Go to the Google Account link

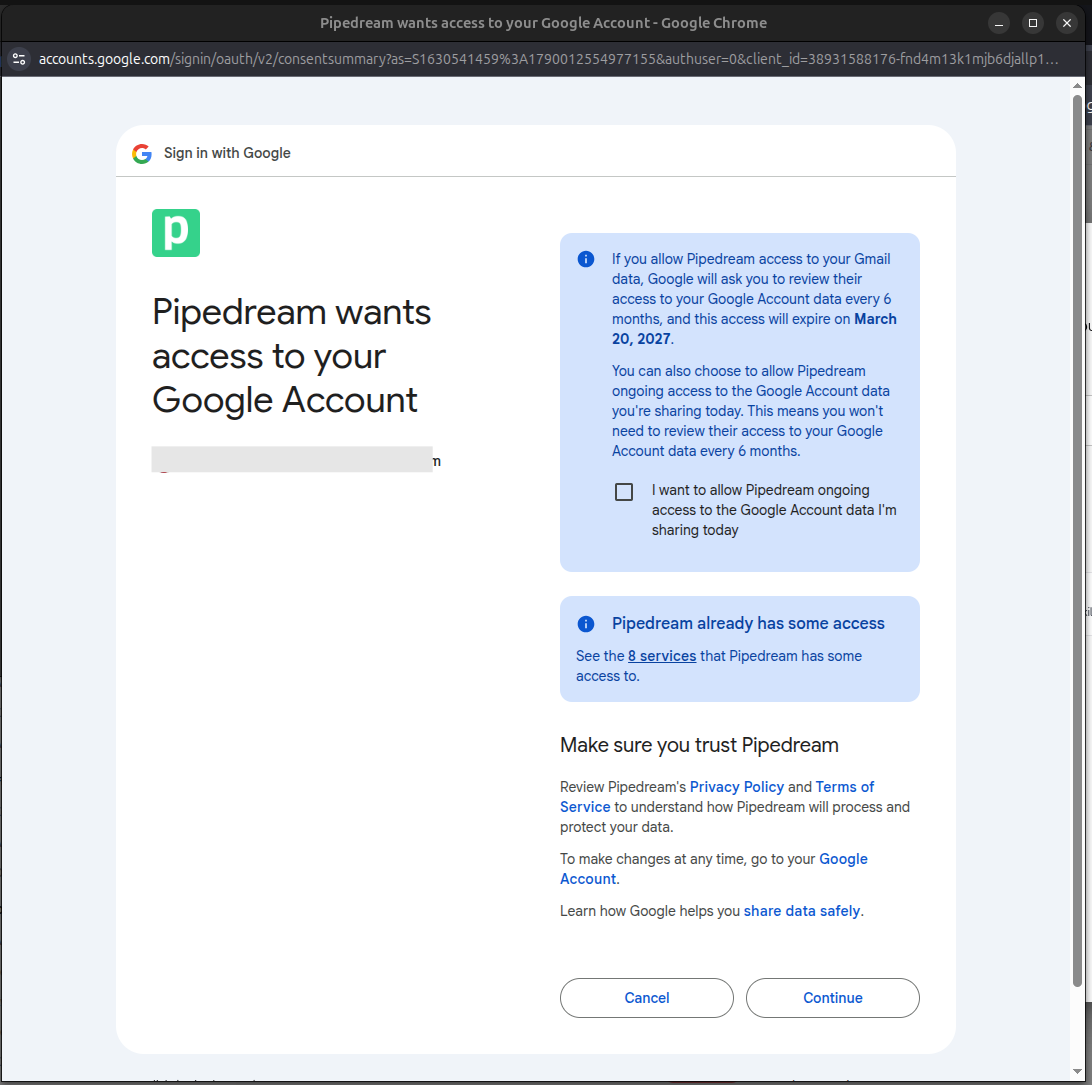[714, 868]
